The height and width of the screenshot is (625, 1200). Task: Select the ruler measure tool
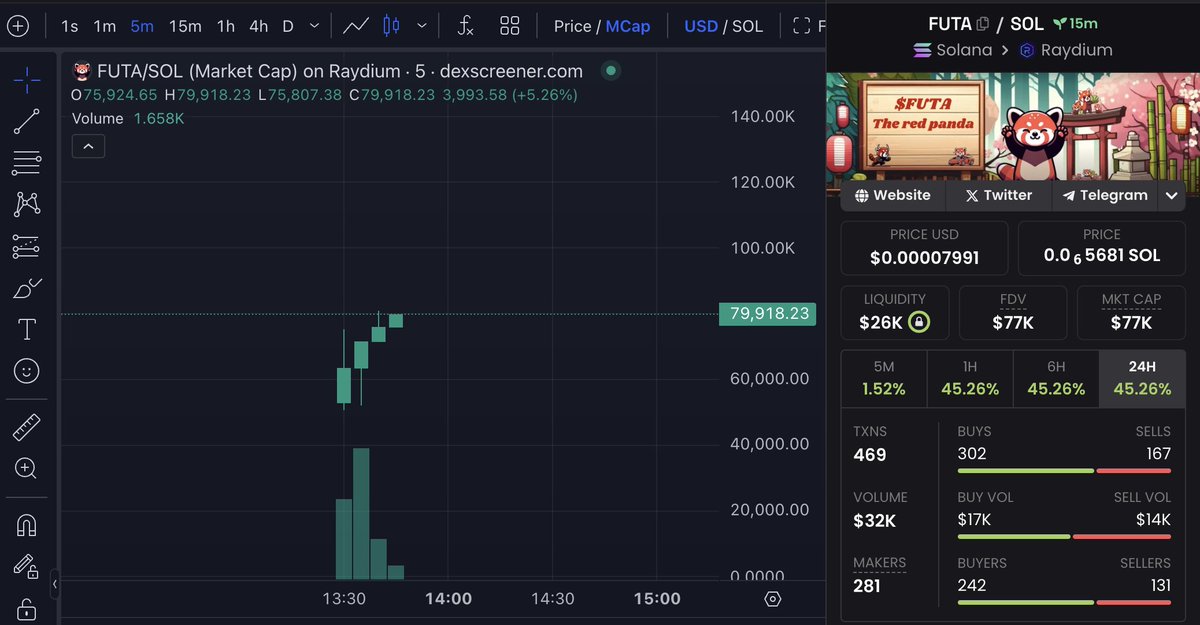[x=27, y=428]
